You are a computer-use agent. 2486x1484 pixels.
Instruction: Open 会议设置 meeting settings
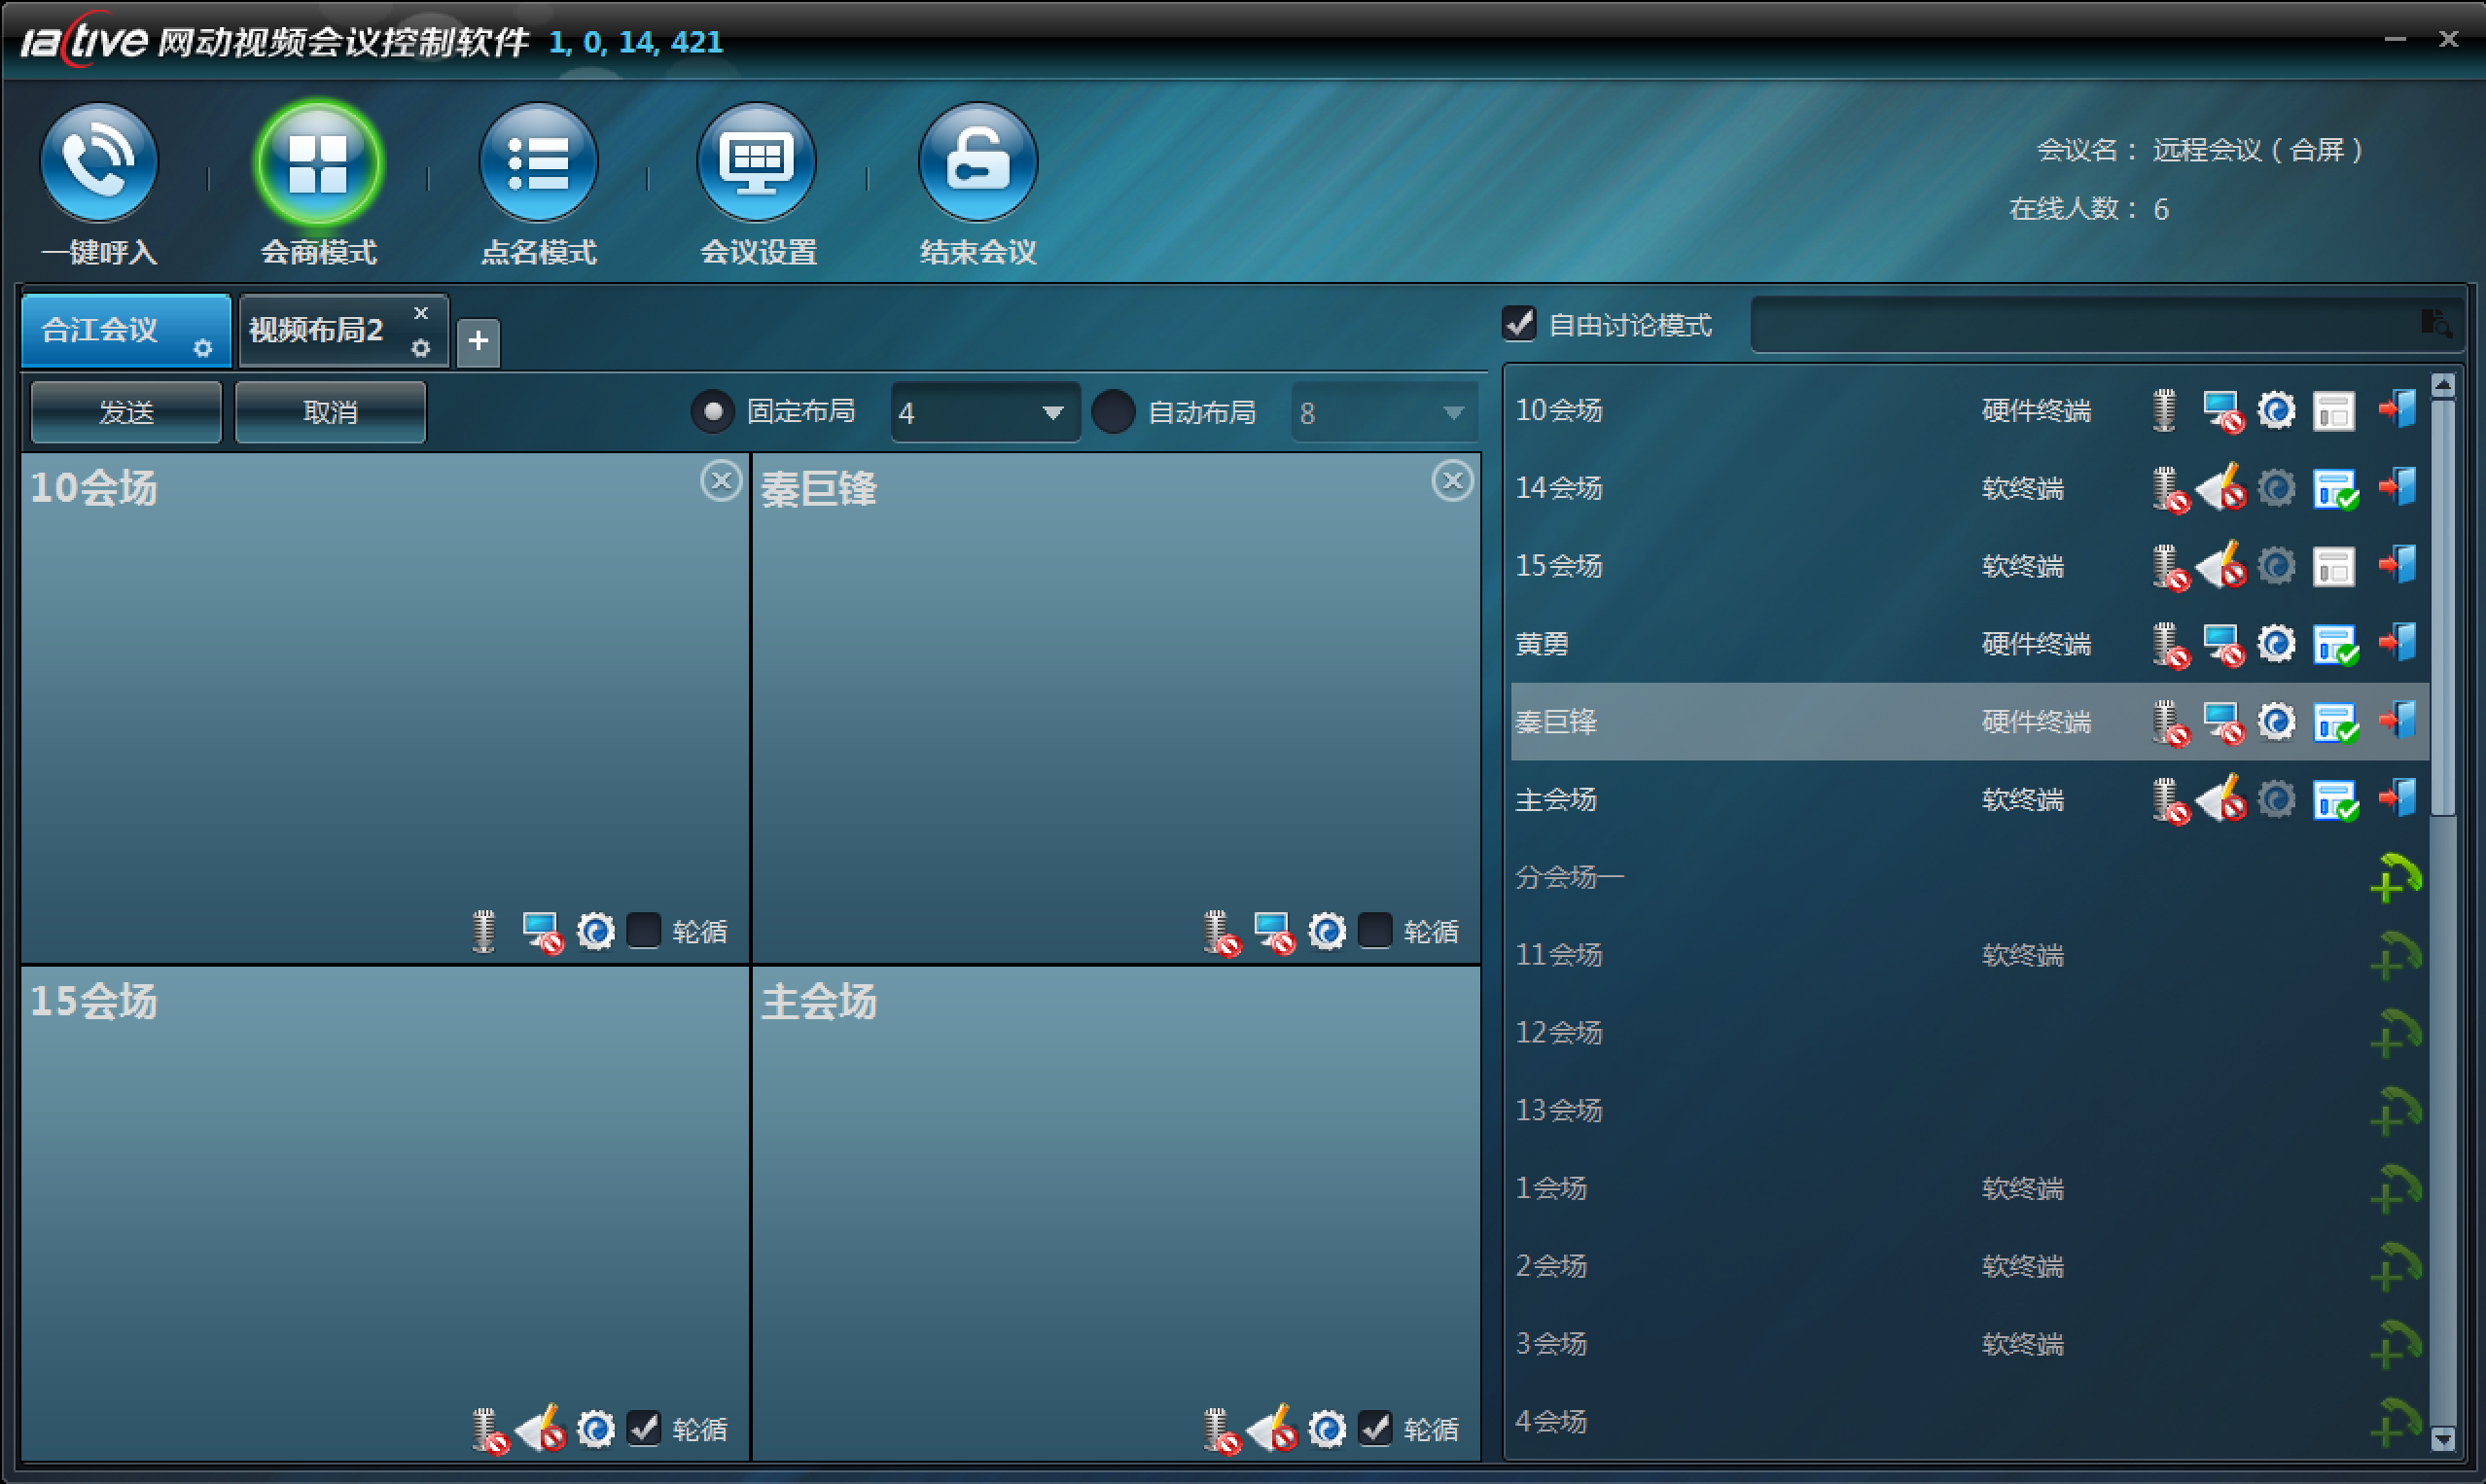pos(757,163)
